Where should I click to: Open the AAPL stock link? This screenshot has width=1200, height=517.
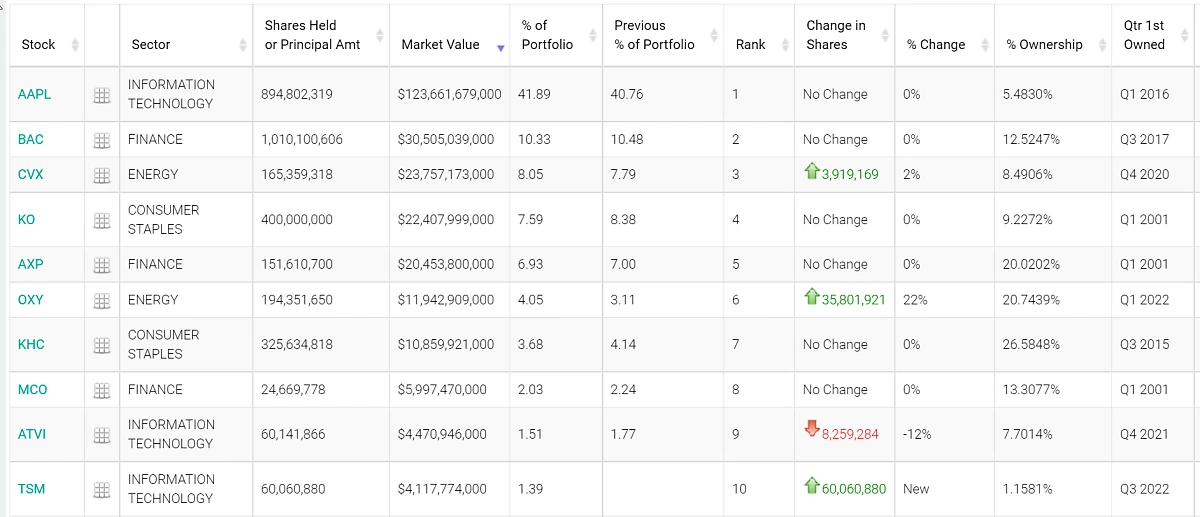pyautogui.click(x=34, y=94)
